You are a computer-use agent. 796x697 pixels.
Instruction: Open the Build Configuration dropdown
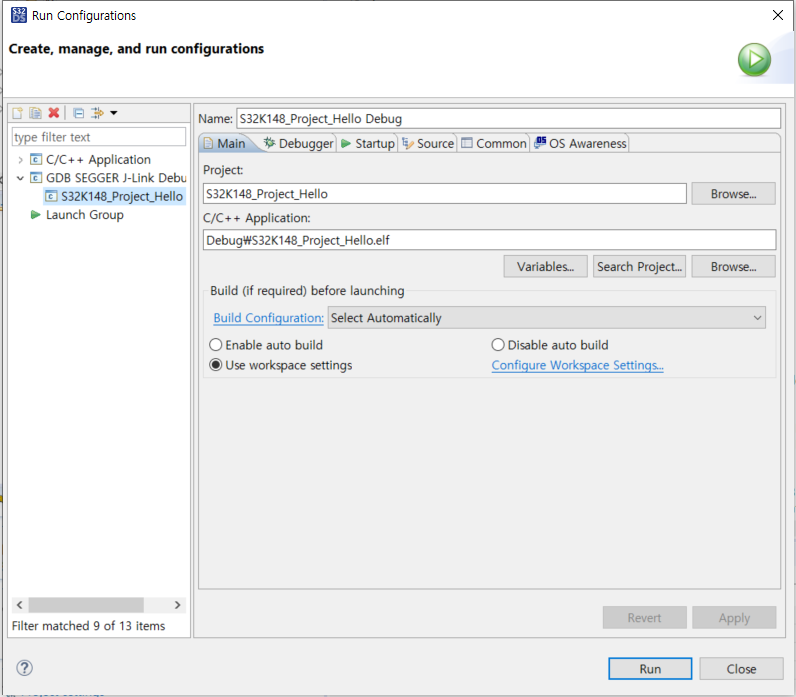[546, 318]
